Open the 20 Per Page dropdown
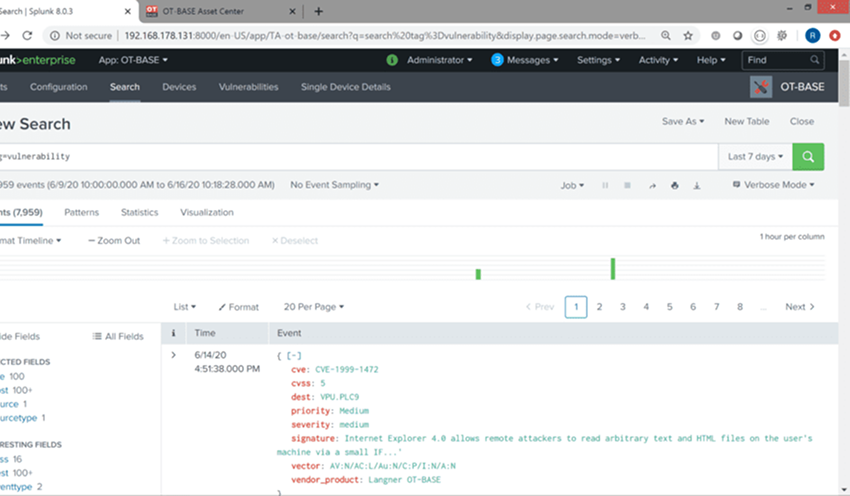 coord(313,307)
